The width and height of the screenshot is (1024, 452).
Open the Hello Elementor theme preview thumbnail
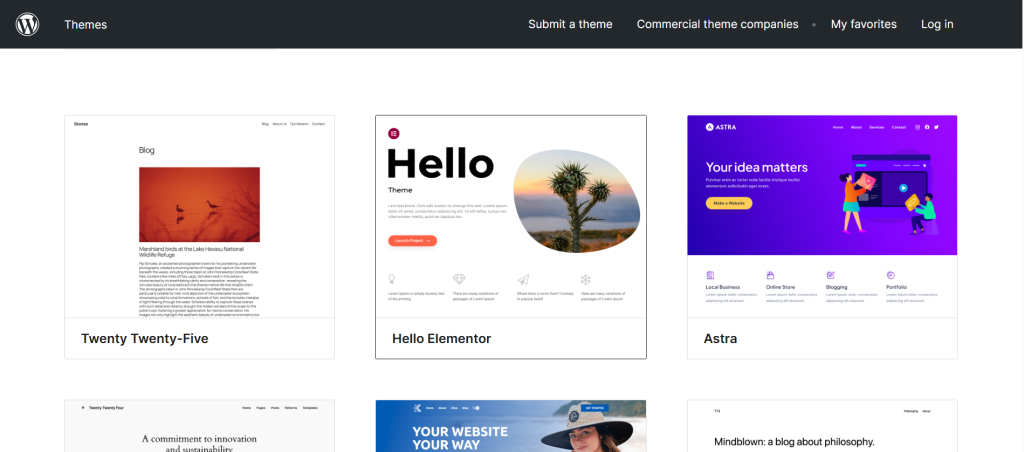click(511, 217)
